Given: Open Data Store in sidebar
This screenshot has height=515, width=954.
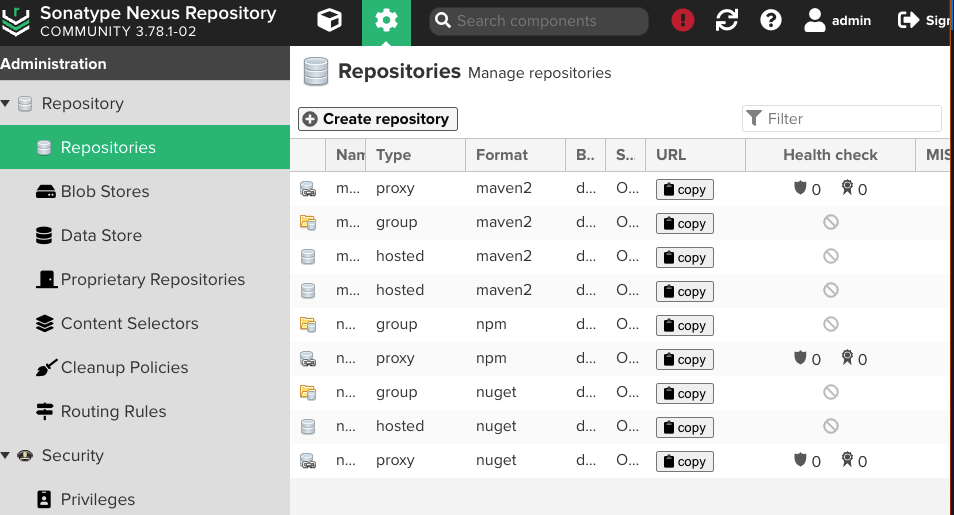Looking at the screenshot, I should coord(145,235).
